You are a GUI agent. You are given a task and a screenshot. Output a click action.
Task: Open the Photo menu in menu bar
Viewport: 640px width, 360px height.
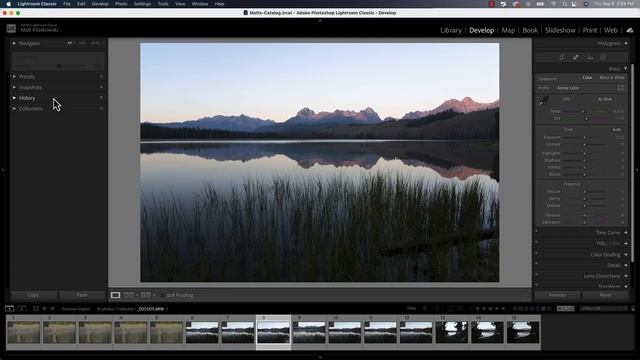click(x=121, y=4)
